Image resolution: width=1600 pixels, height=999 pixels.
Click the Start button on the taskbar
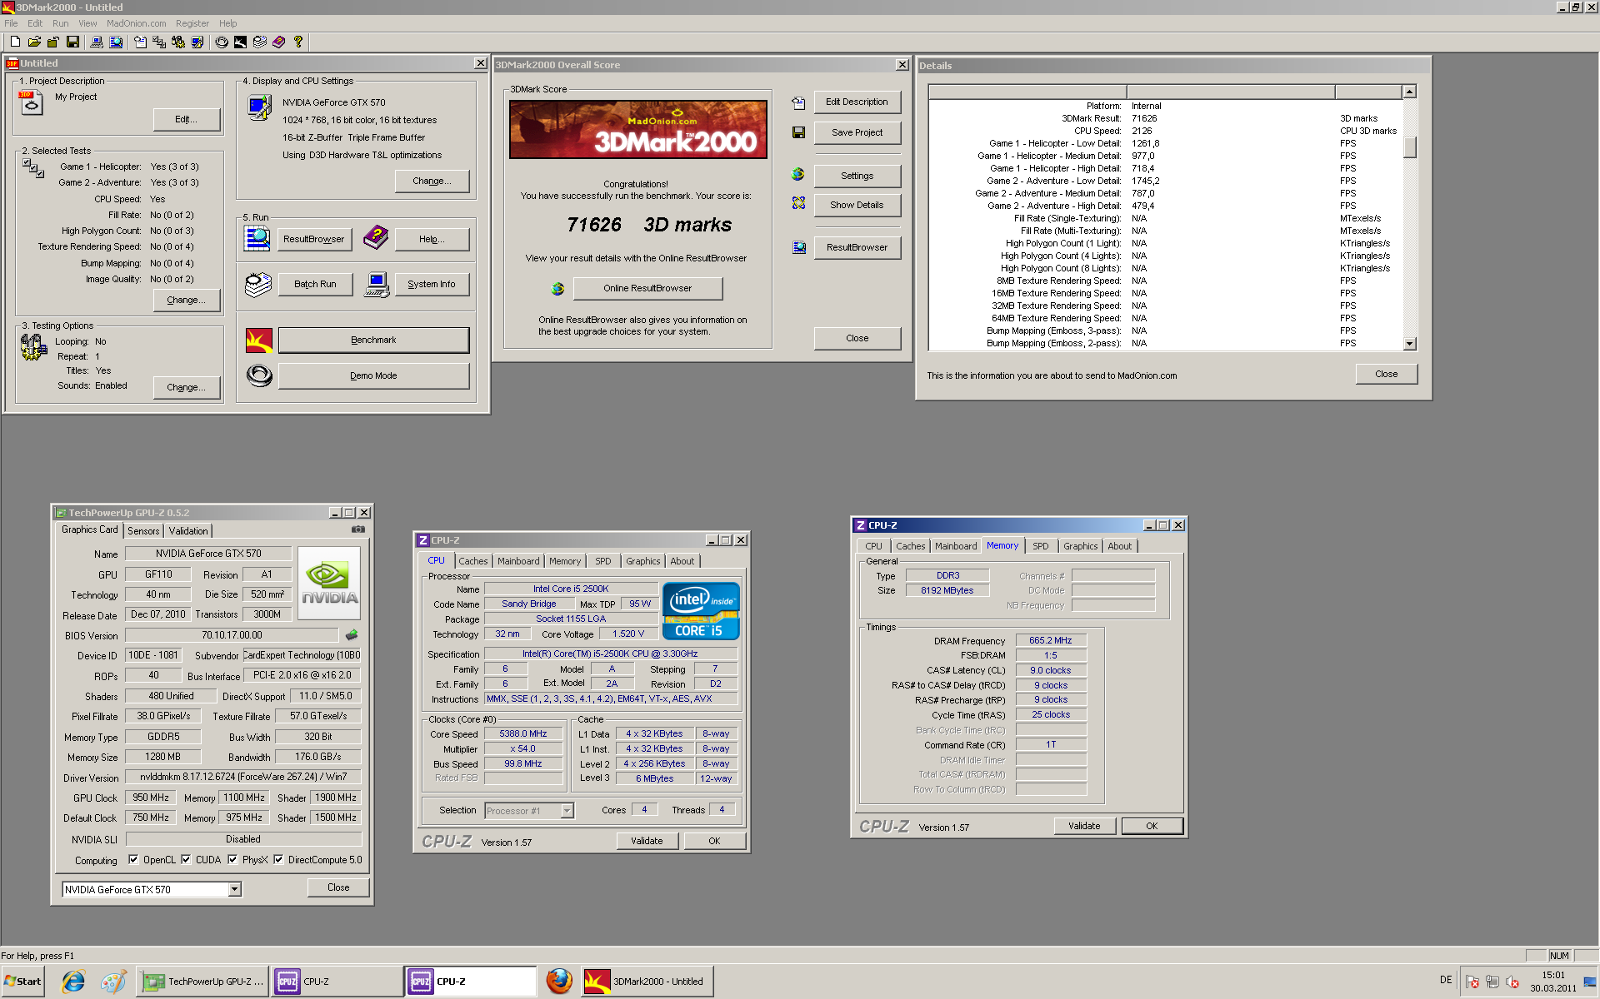23,981
